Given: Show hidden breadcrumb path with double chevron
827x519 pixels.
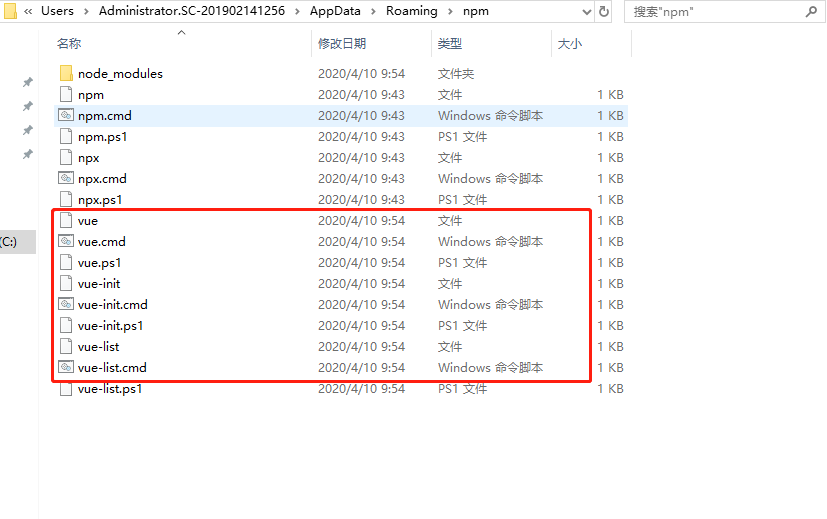Looking at the screenshot, I should click(x=28, y=12).
